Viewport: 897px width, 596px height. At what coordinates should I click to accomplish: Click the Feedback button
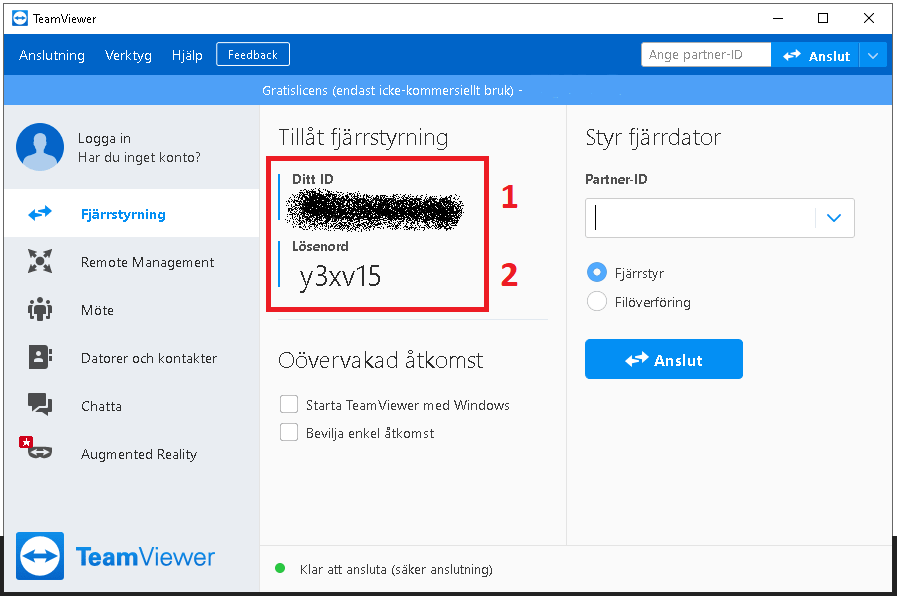pyautogui.click(x=253, y=54)
